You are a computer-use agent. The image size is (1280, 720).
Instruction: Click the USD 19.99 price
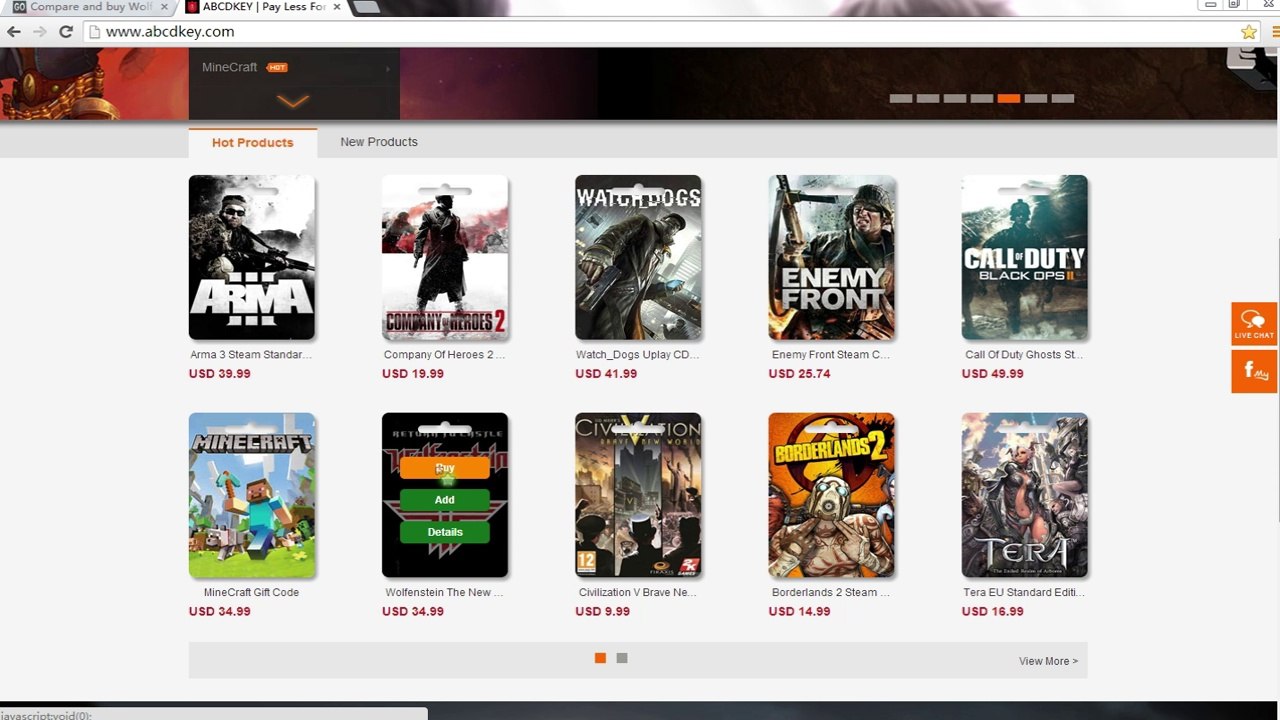[413, 374]
